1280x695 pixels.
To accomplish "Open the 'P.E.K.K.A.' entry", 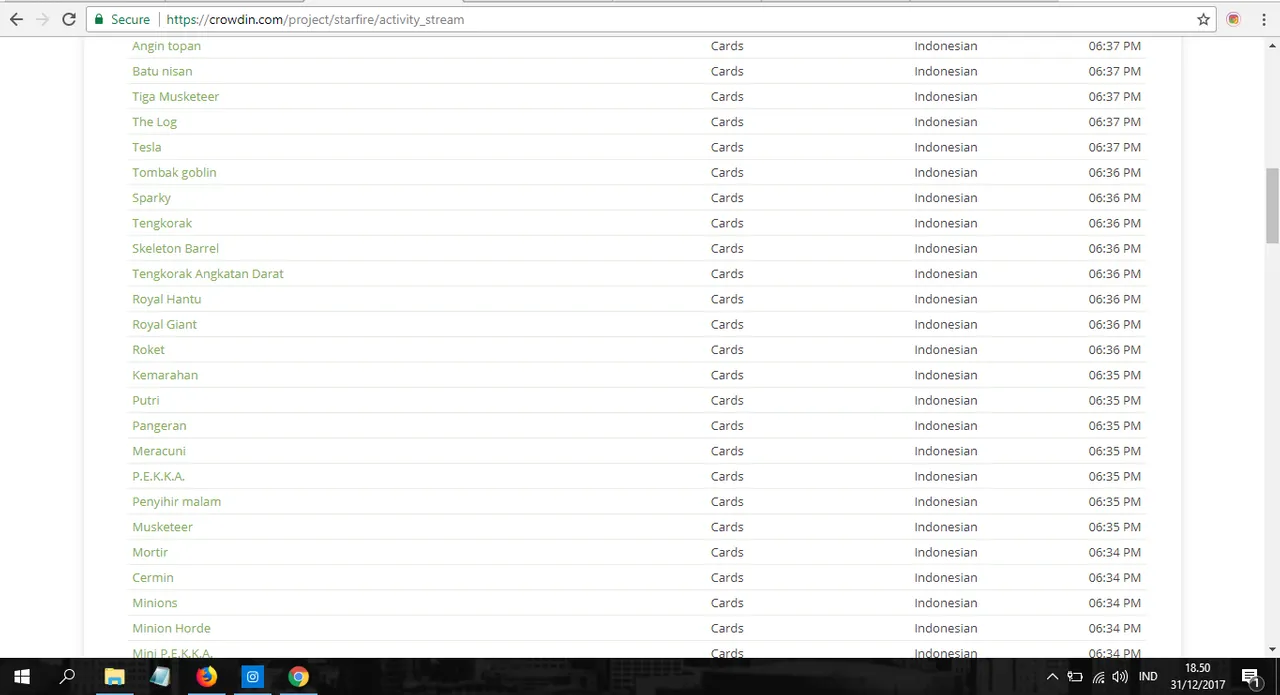I will [x=158, y=476].
